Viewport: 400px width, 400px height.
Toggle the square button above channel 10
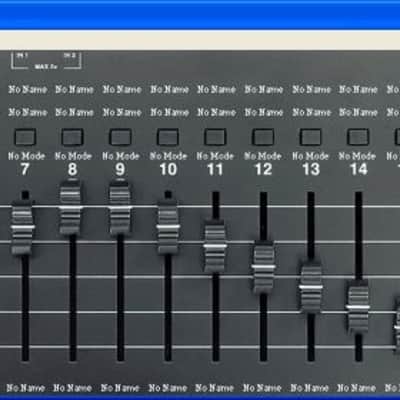(x=168, y=137)
